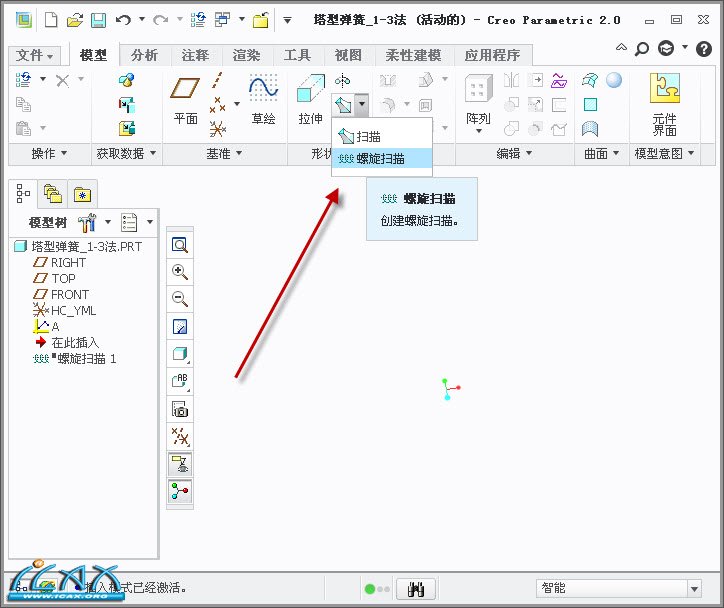Expand the 获取数据 group dropdown
Screen dimensions: 724x608
(x=126, y=153)
